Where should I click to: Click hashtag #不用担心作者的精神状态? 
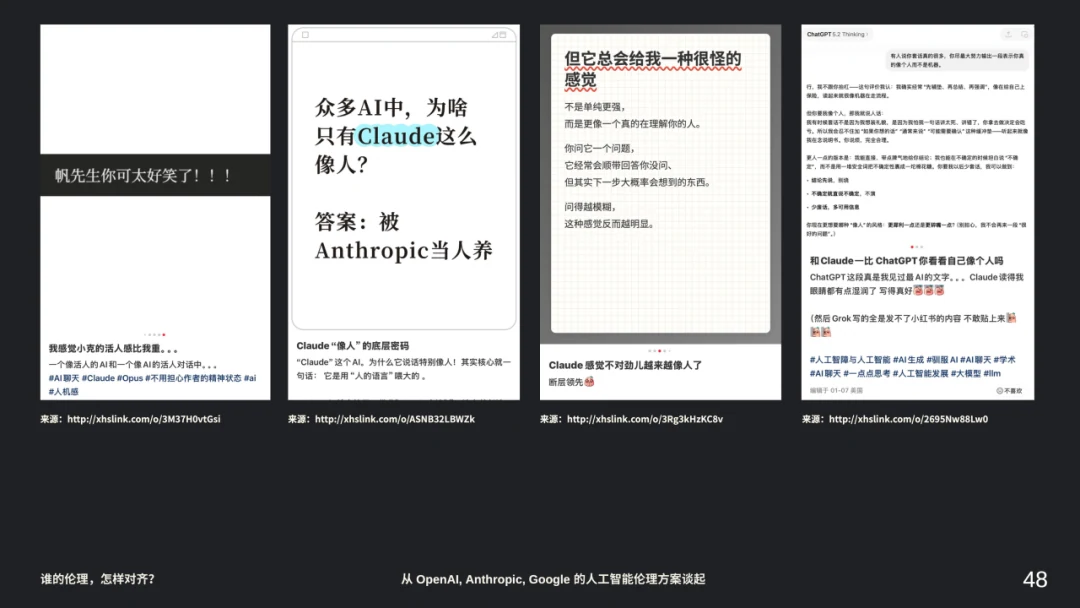193,378
